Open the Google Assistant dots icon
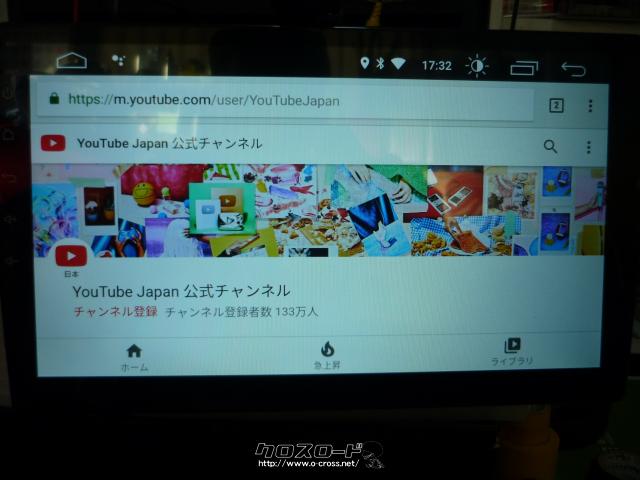This screenshot has width=640, height=480. pyautogui.click(x=119, y=60)
